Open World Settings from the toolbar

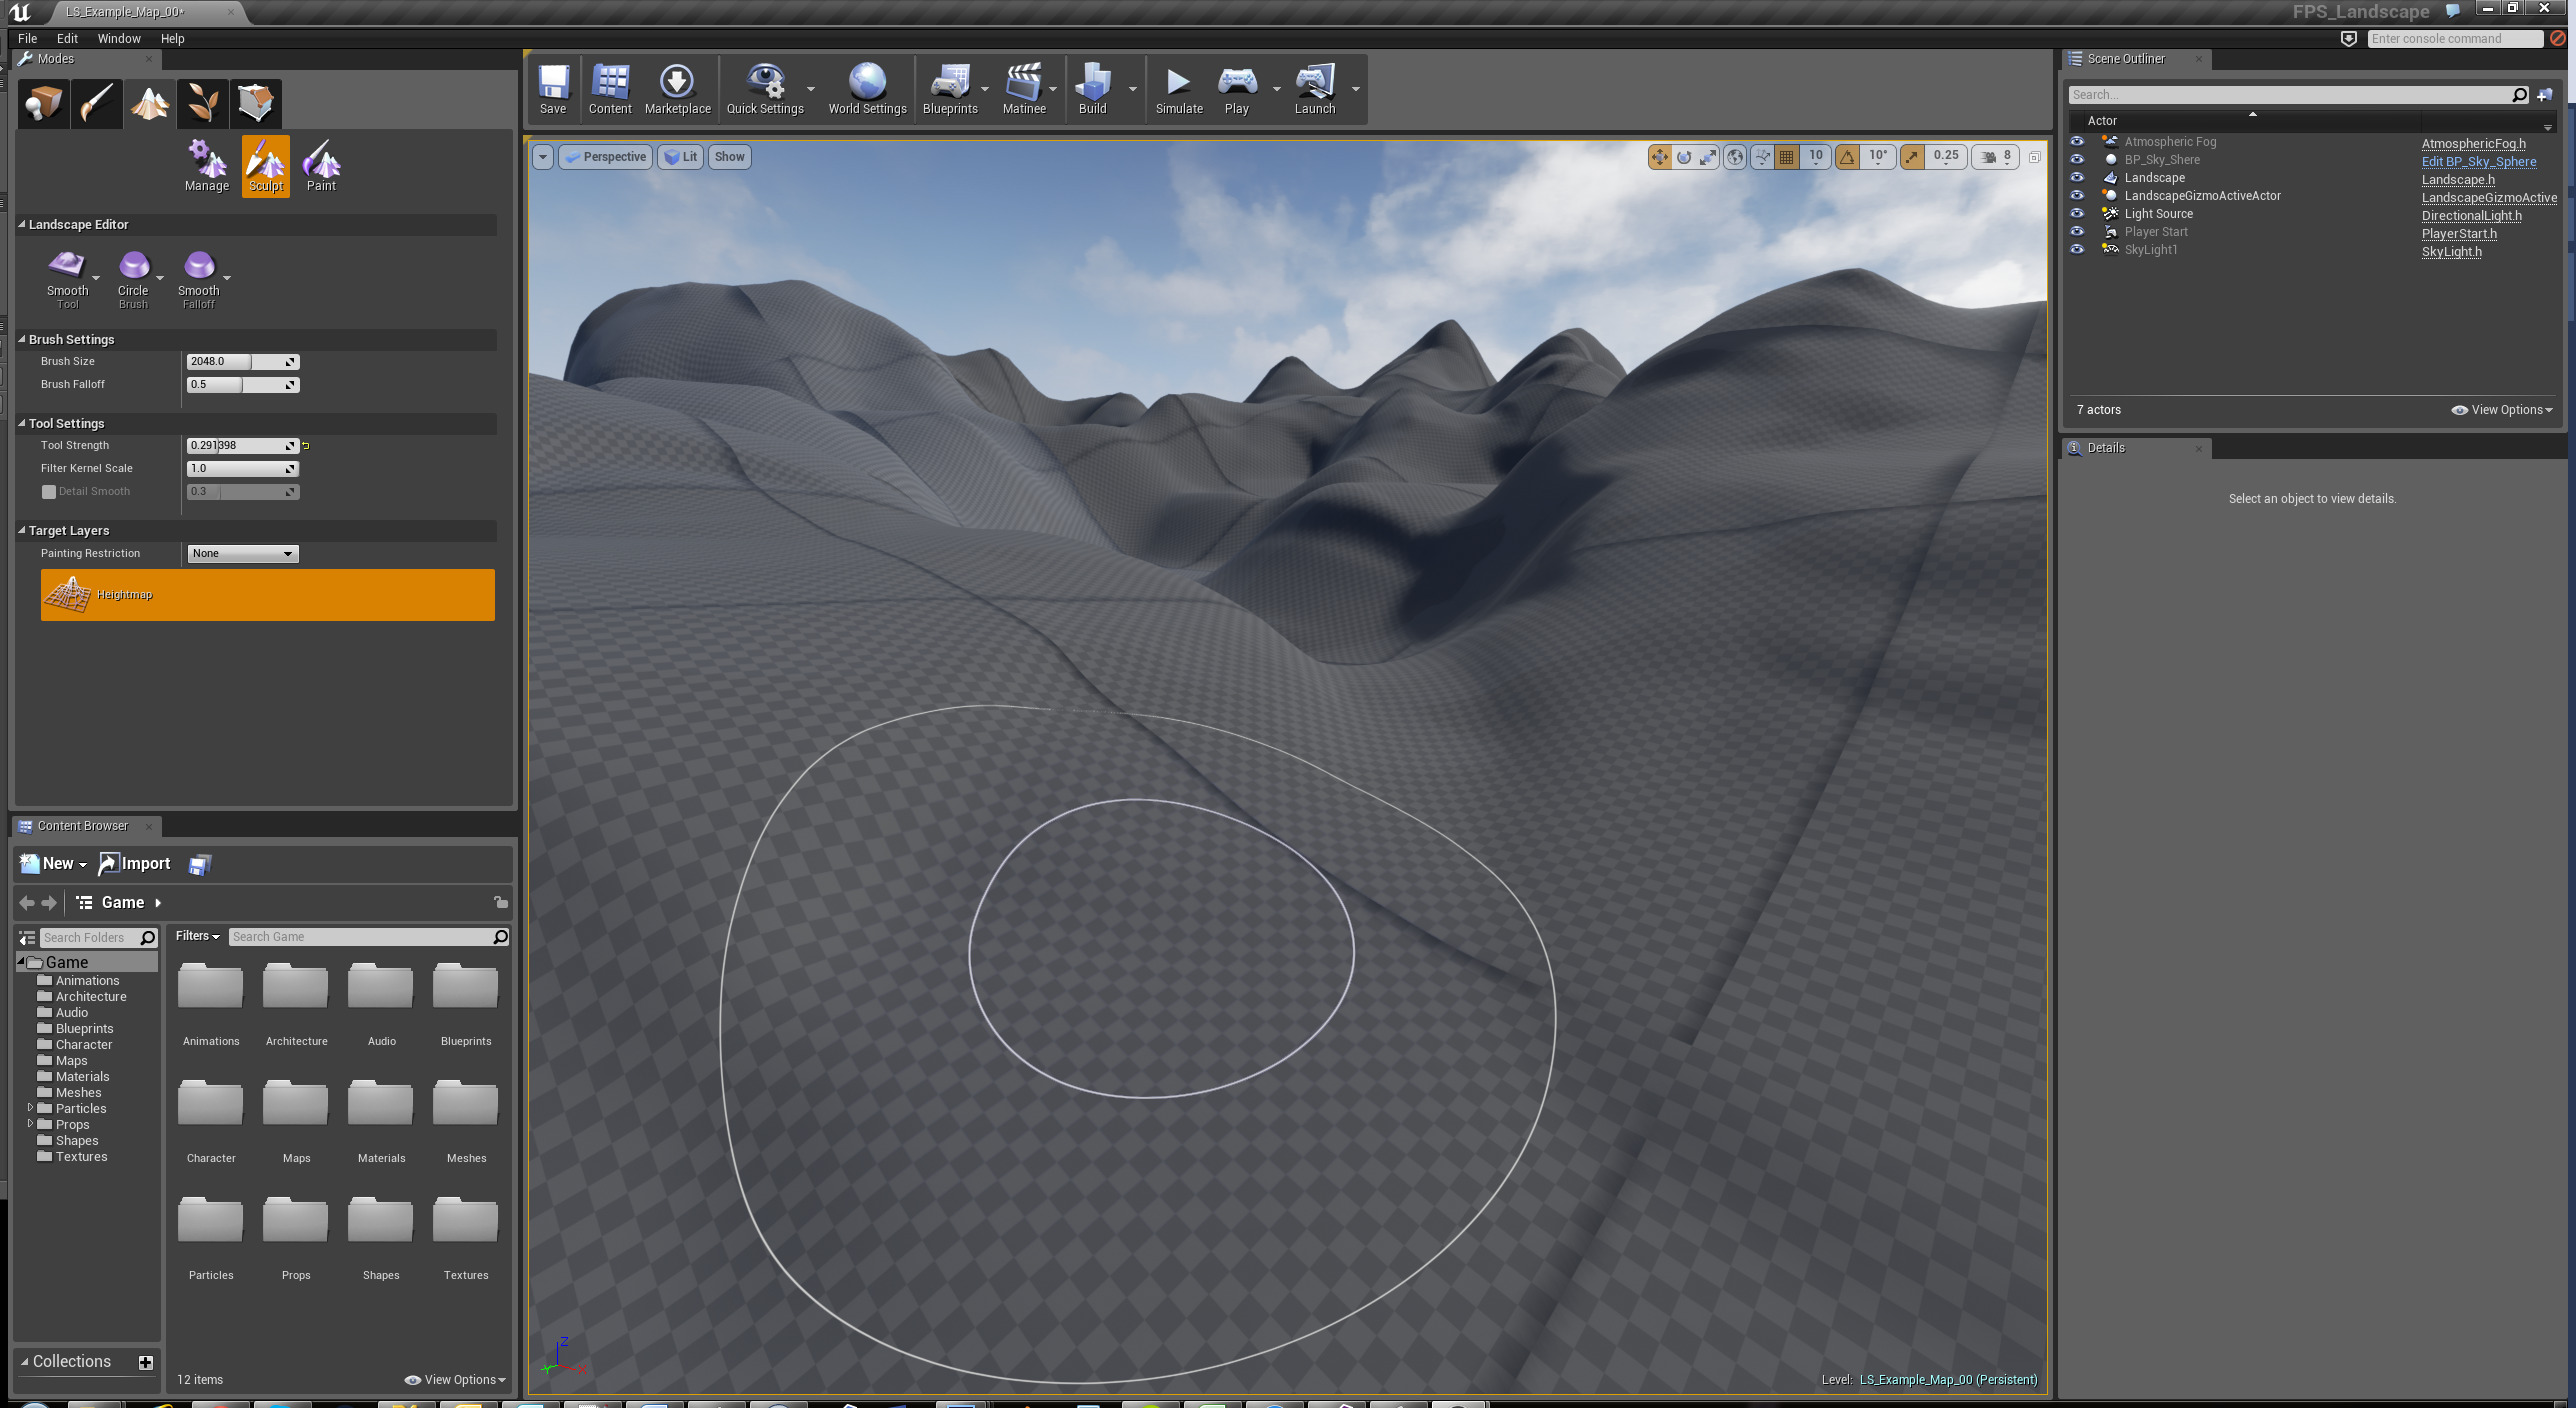866,88
